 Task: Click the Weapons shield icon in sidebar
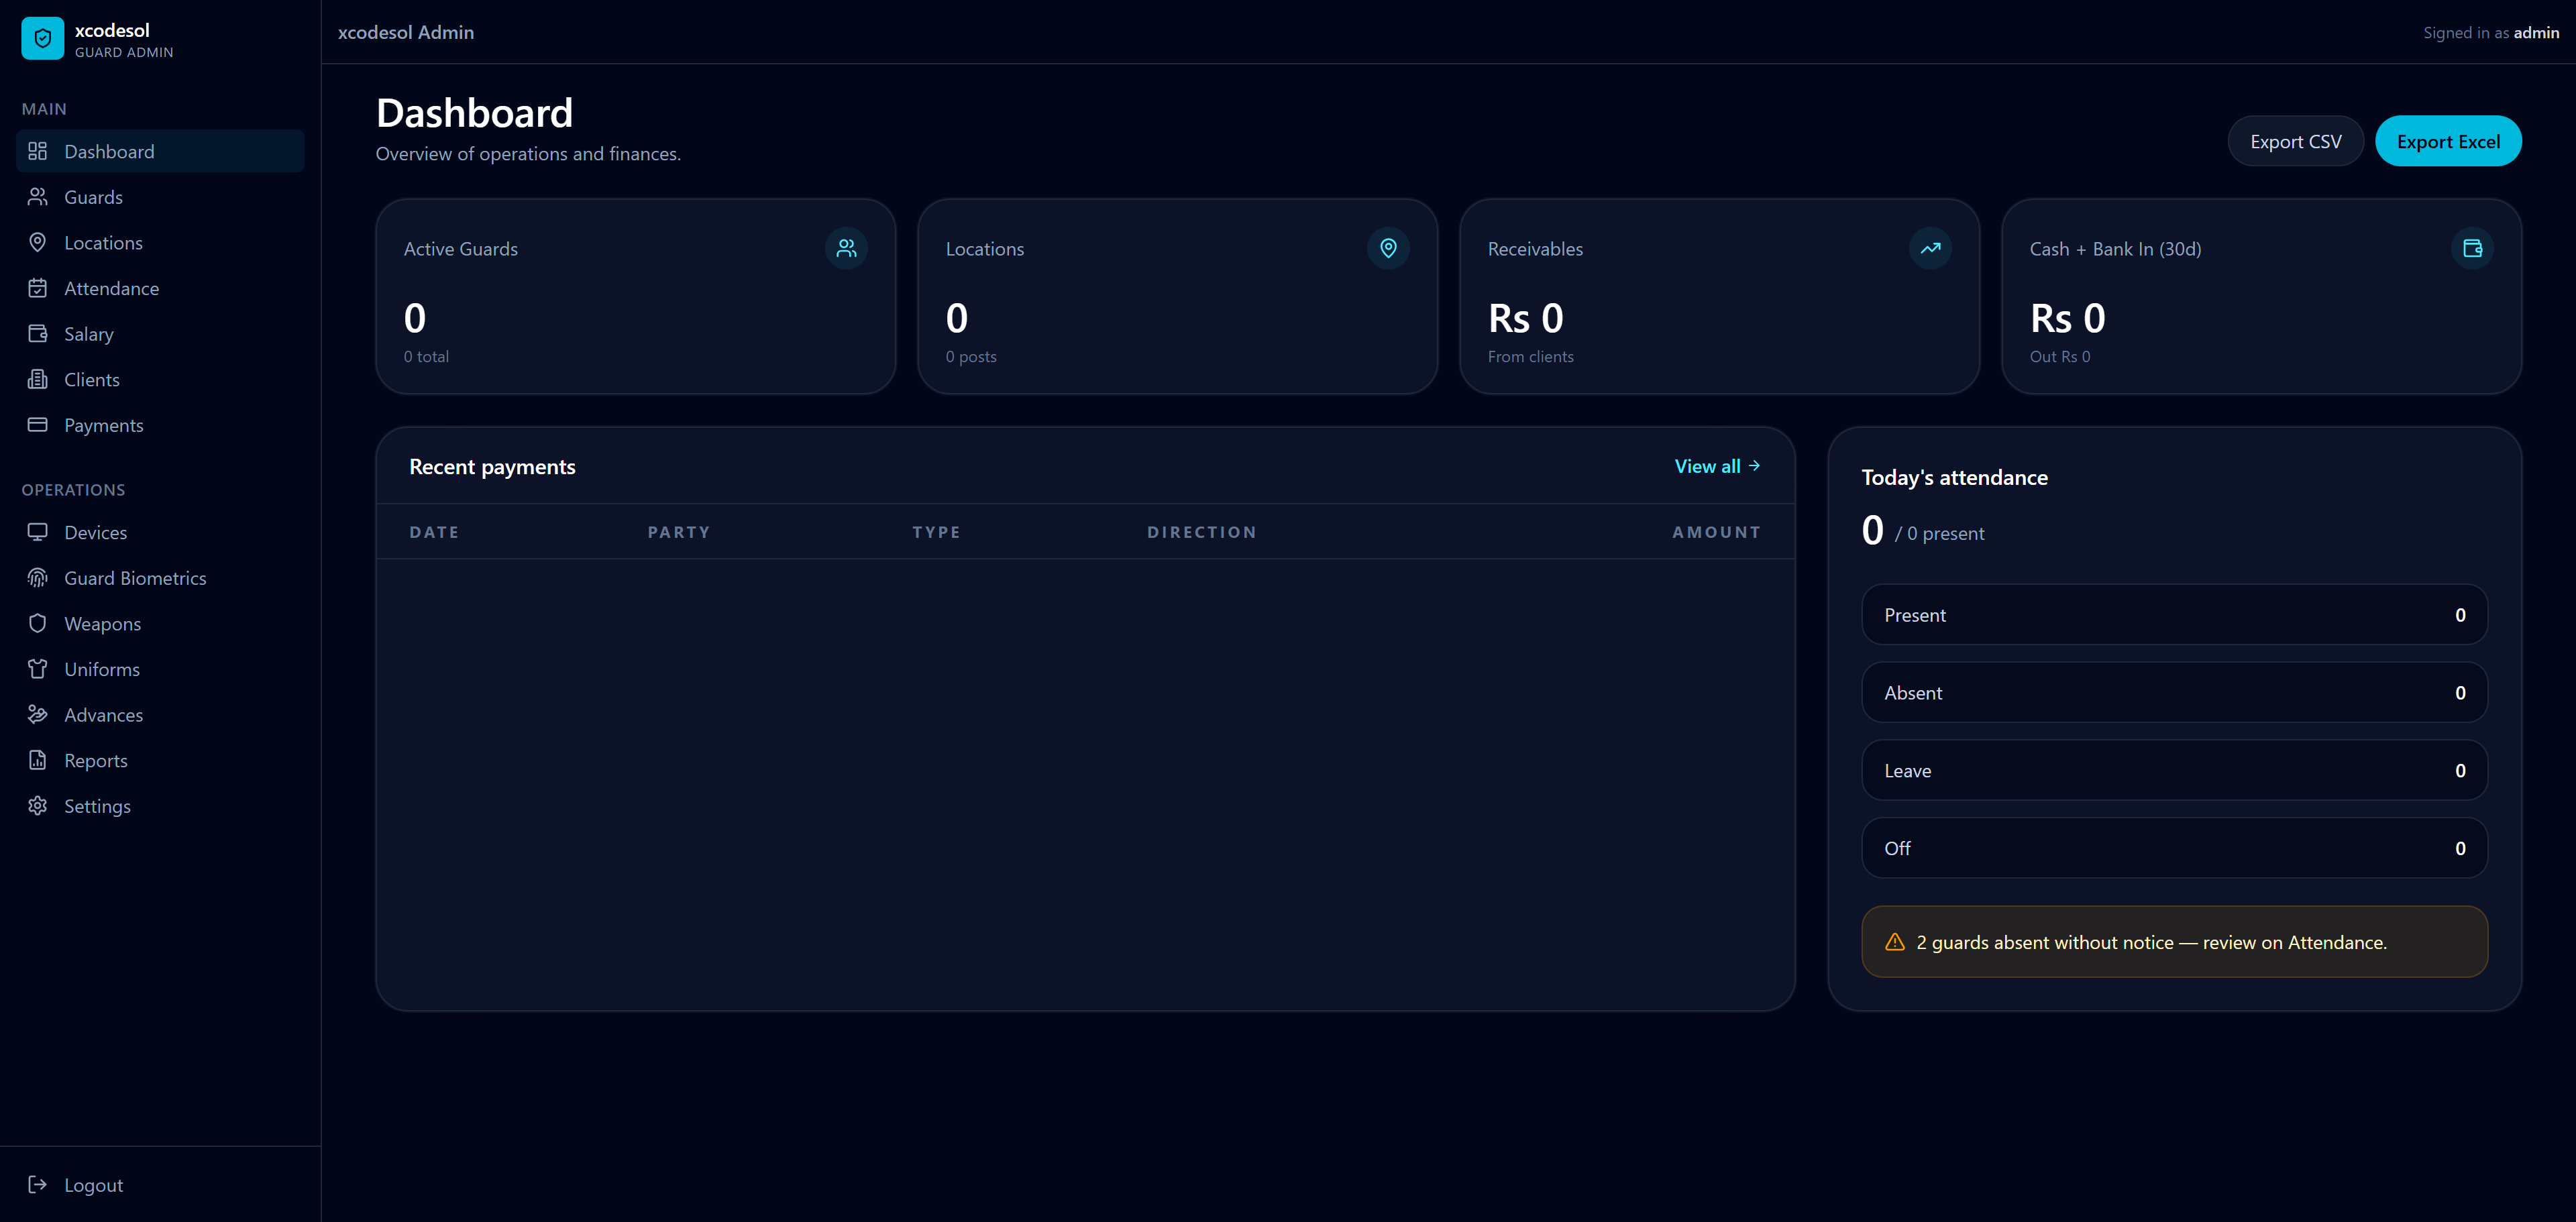pyautogui.click(x=38, y=624)
